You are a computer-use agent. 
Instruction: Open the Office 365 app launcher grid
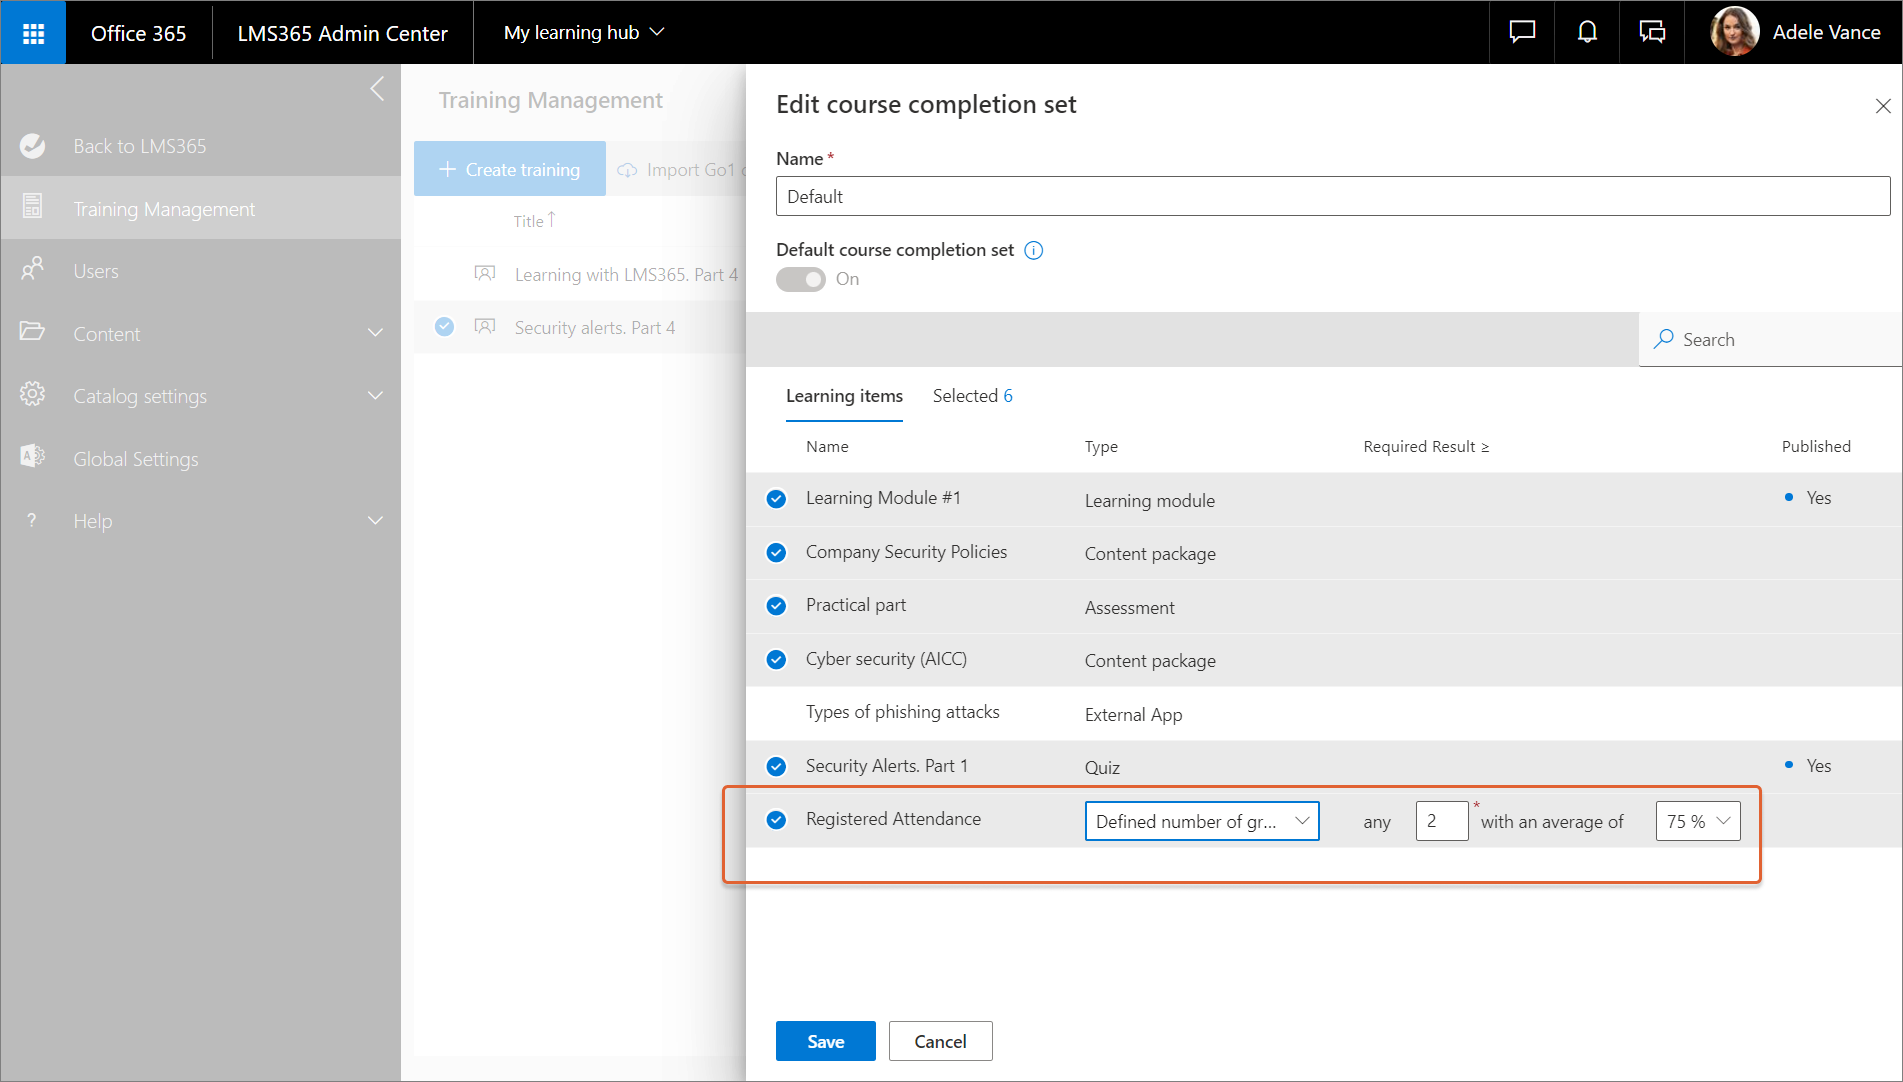pyautogui.click(x=33, y=33)
